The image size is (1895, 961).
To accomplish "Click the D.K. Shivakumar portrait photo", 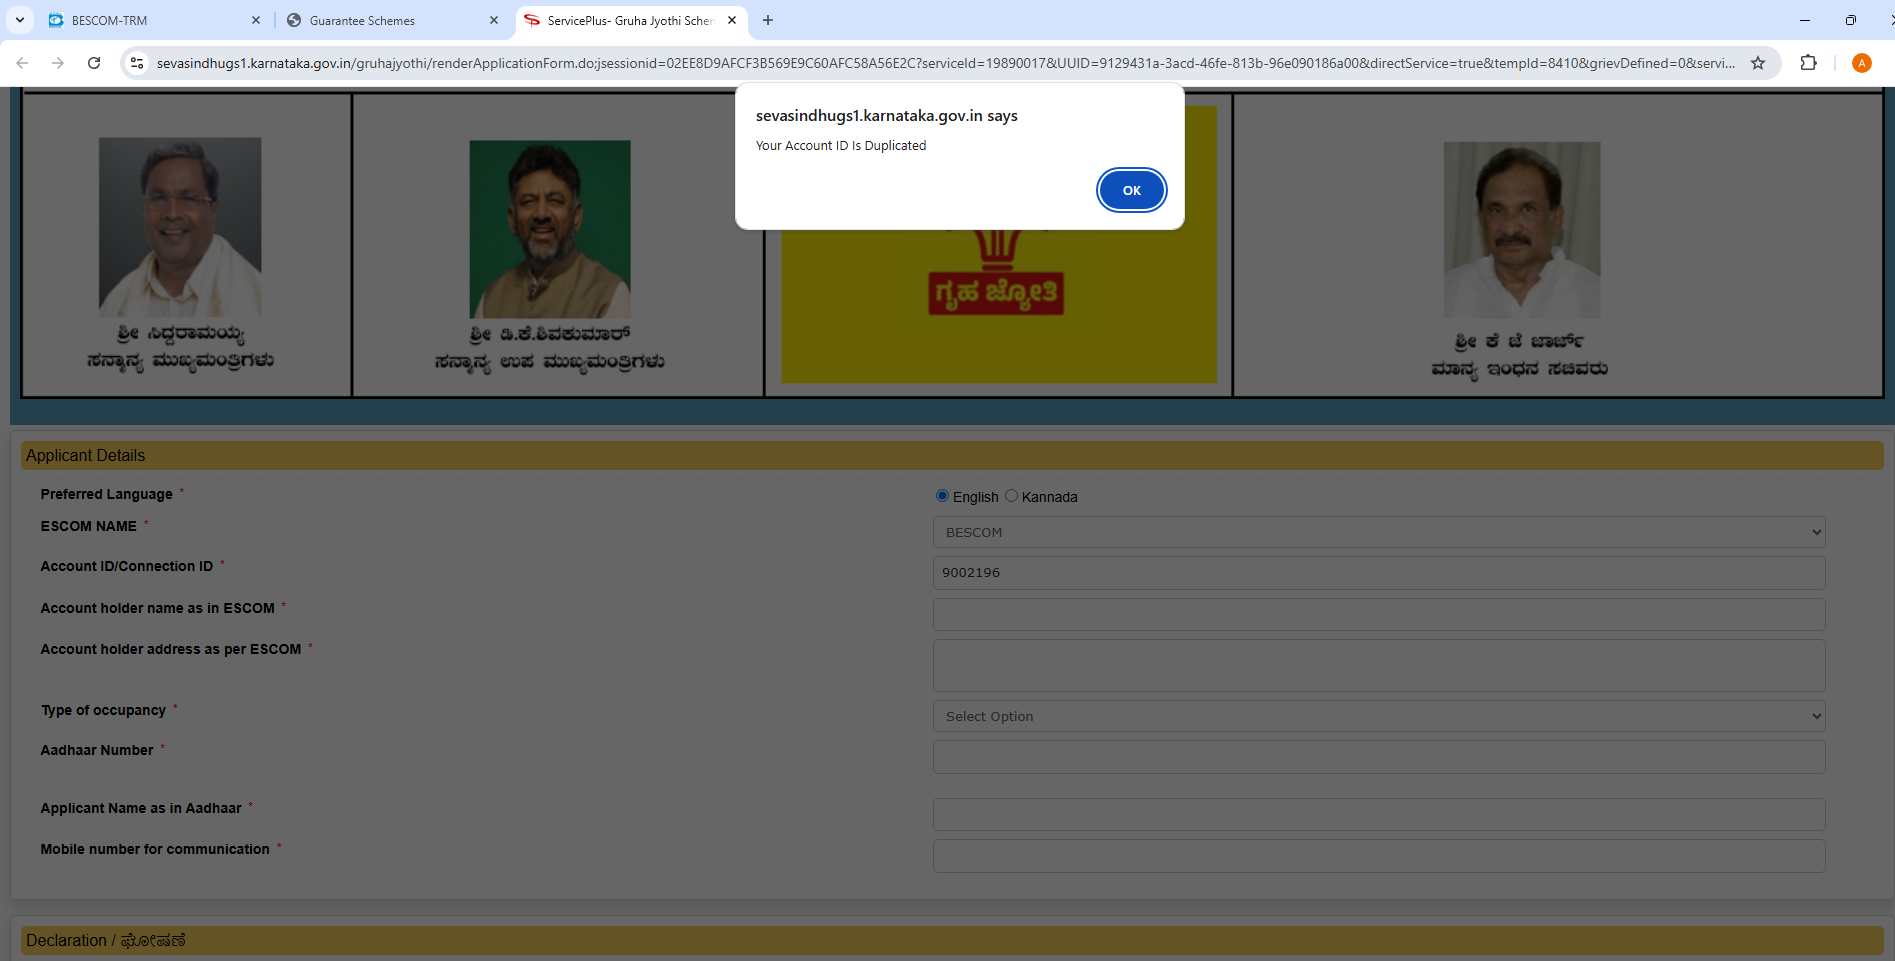I will (550, 229).
